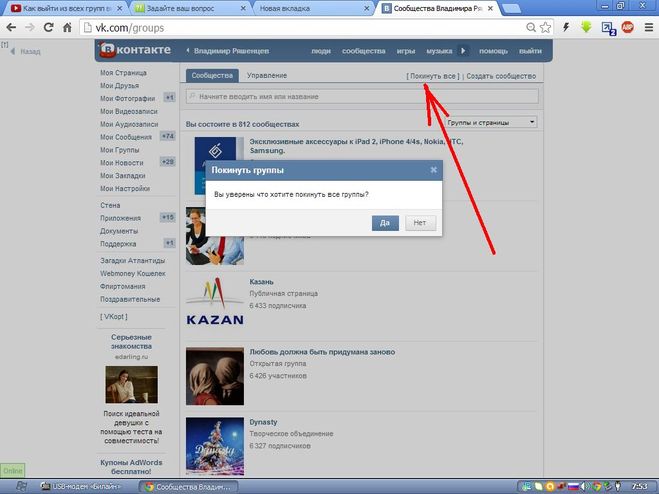Select the Сообщества tab

click(212, 76)
